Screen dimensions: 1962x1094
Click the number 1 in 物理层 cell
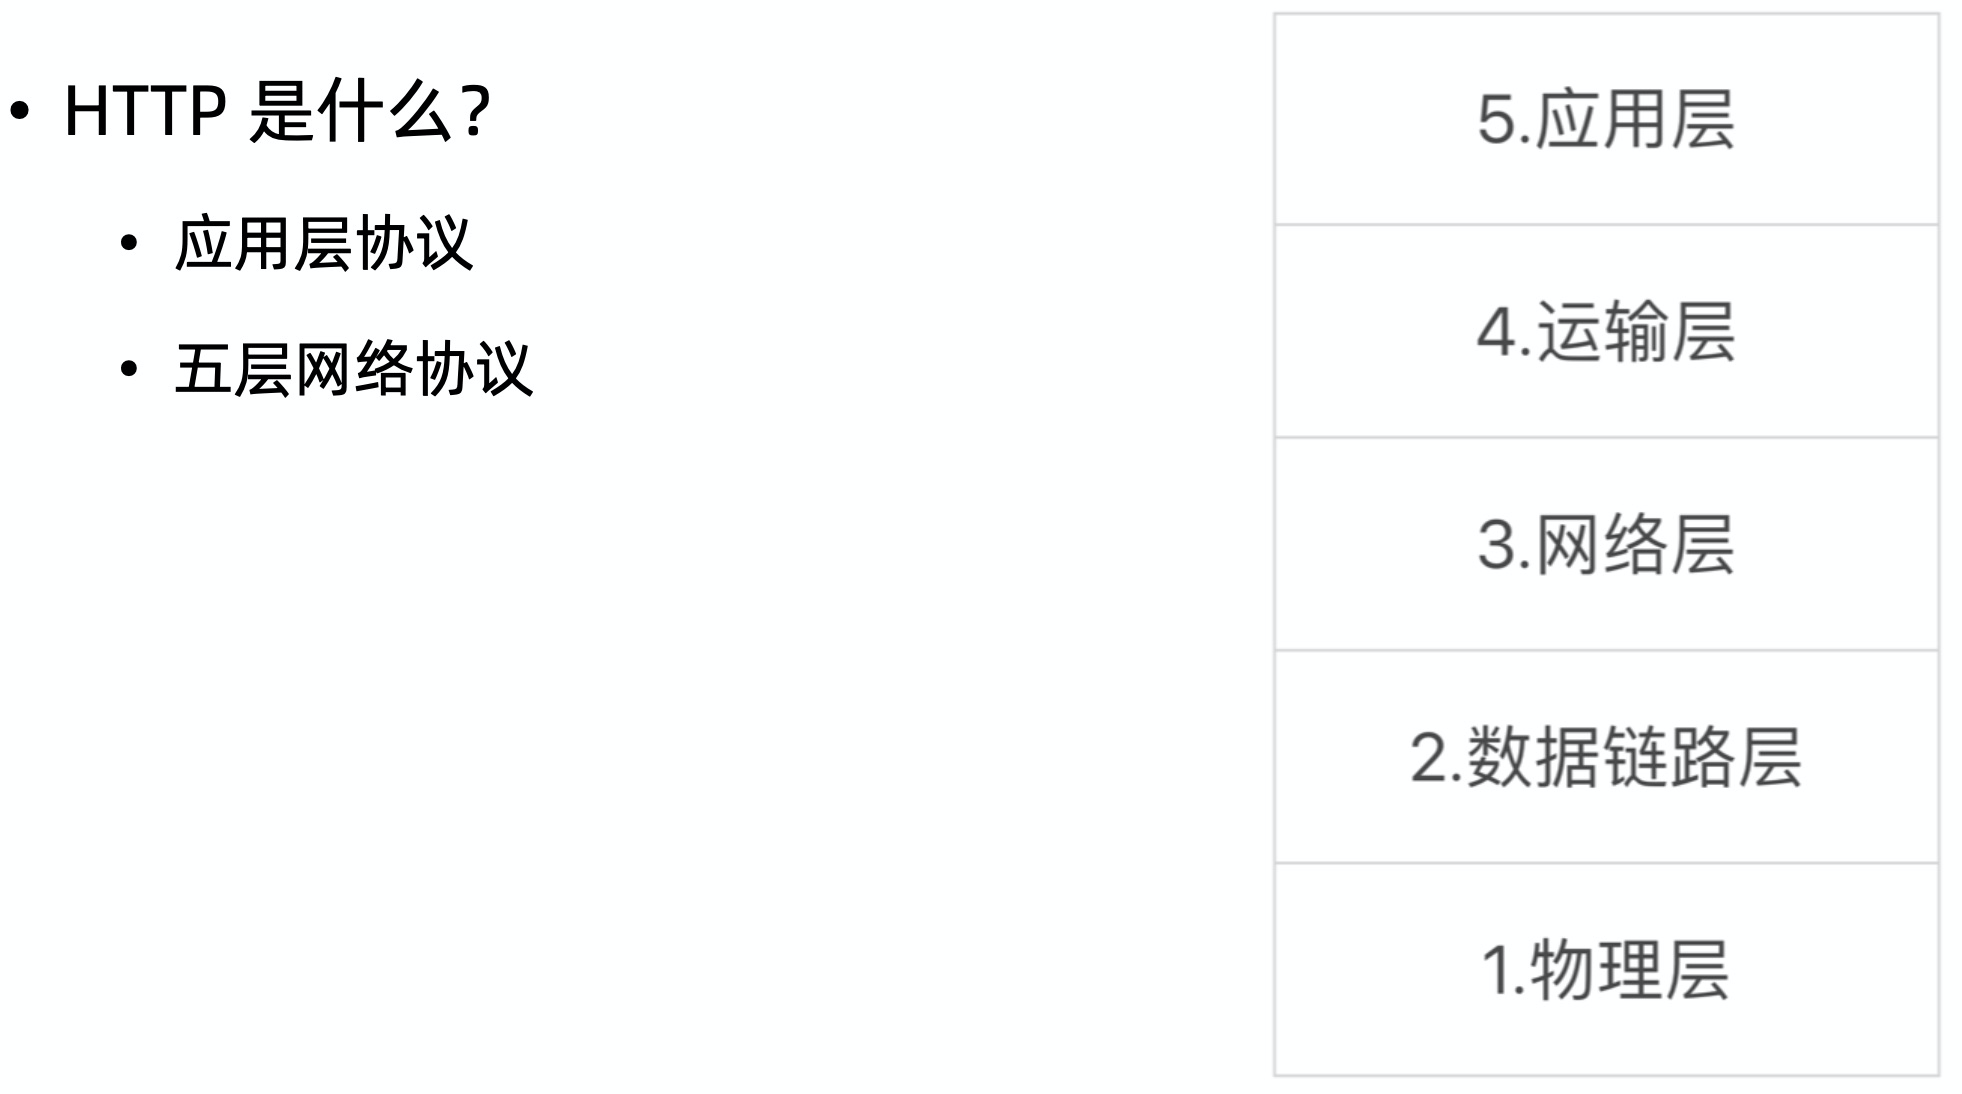[x=1496, y=971]
